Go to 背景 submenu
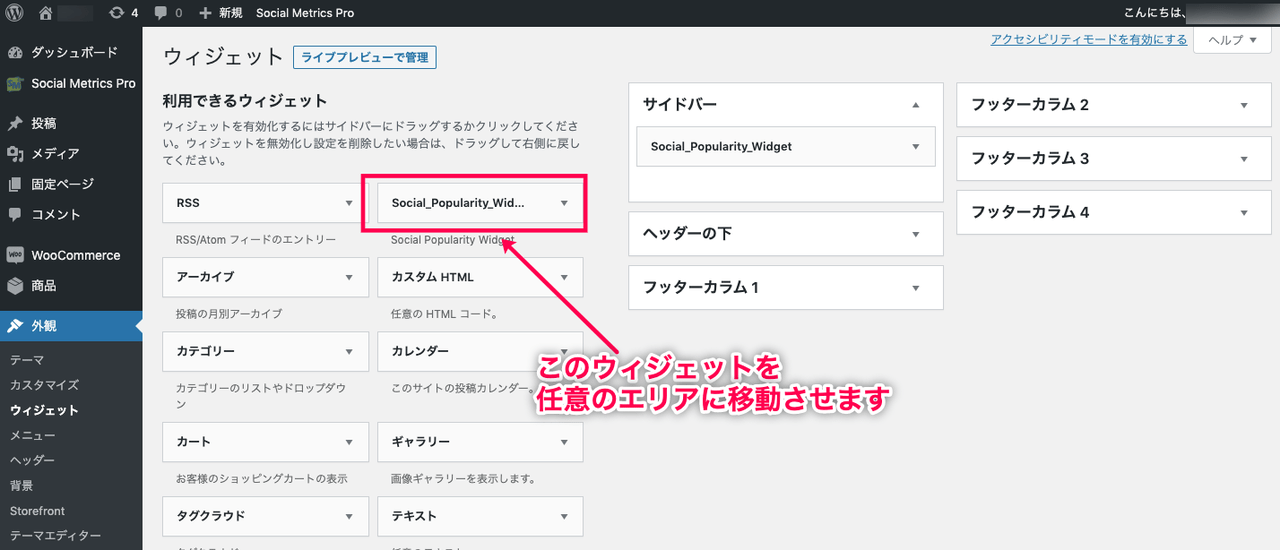Screen dimensions: 1280x550 (22, 486)
